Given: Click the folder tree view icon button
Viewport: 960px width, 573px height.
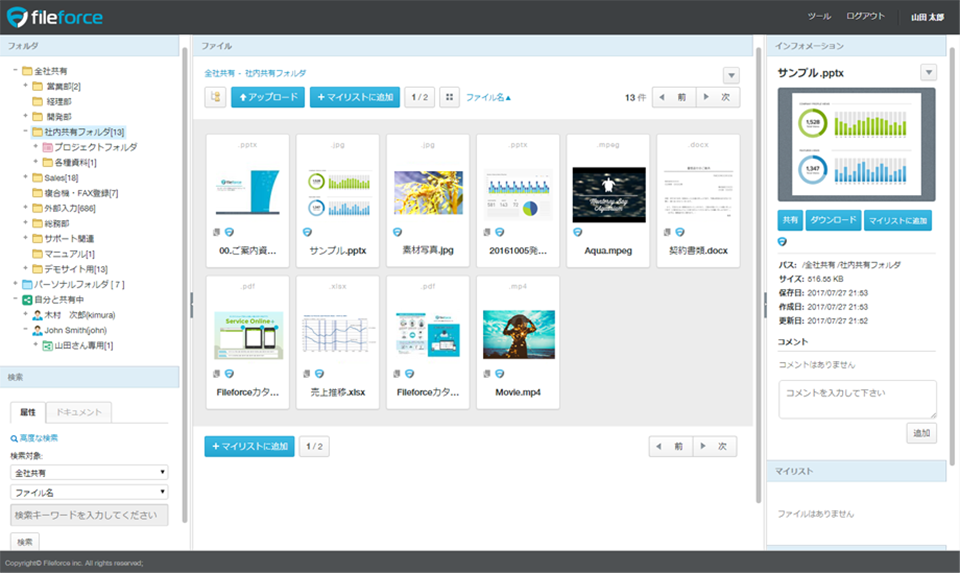Looking at the screenshot, I should click(215, 97).
